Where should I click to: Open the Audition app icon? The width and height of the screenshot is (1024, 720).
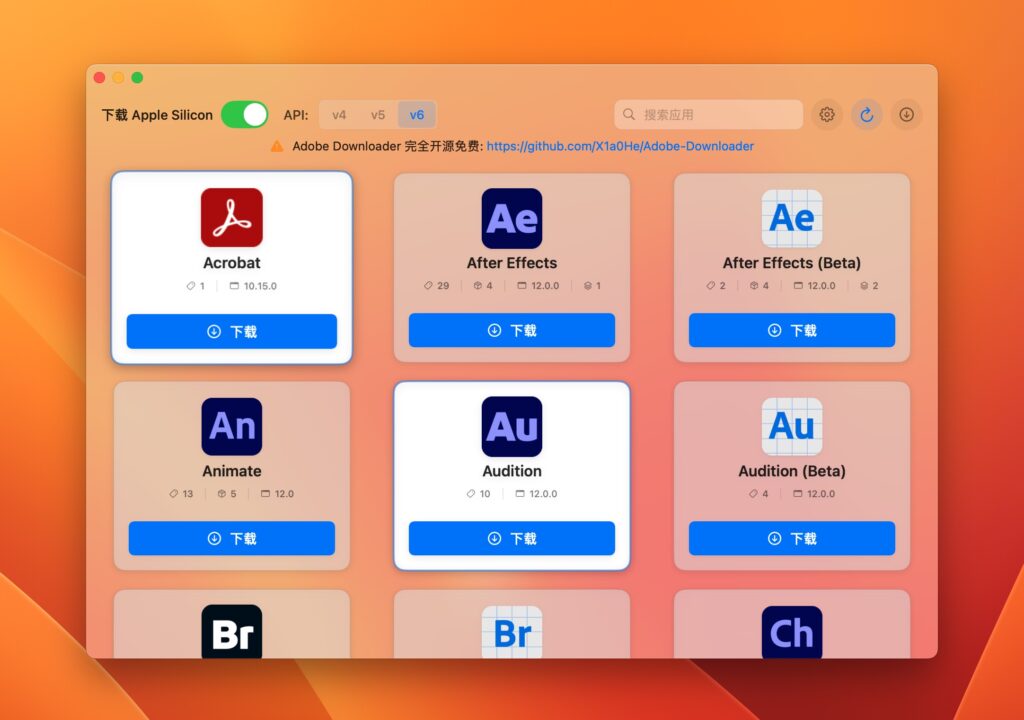click(511, 425)
